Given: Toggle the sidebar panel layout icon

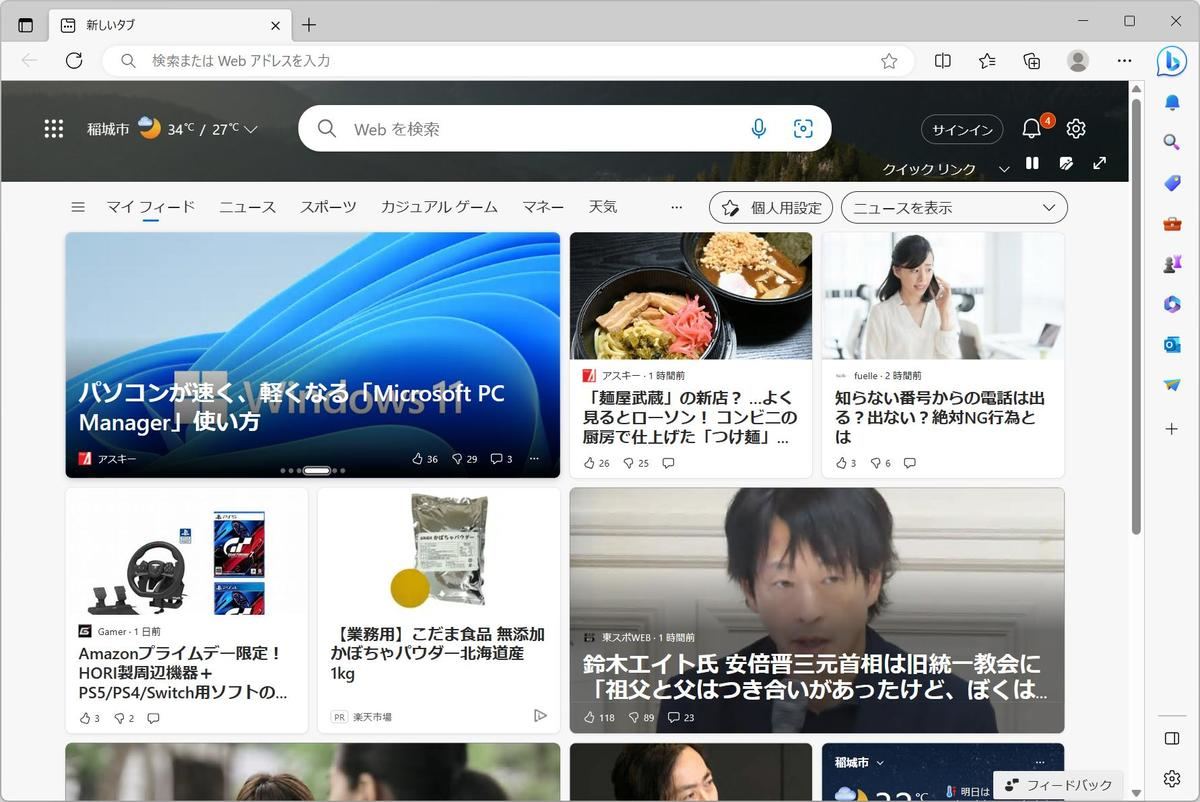Looking at the screenshot, I should click(x=1172, y=738).
